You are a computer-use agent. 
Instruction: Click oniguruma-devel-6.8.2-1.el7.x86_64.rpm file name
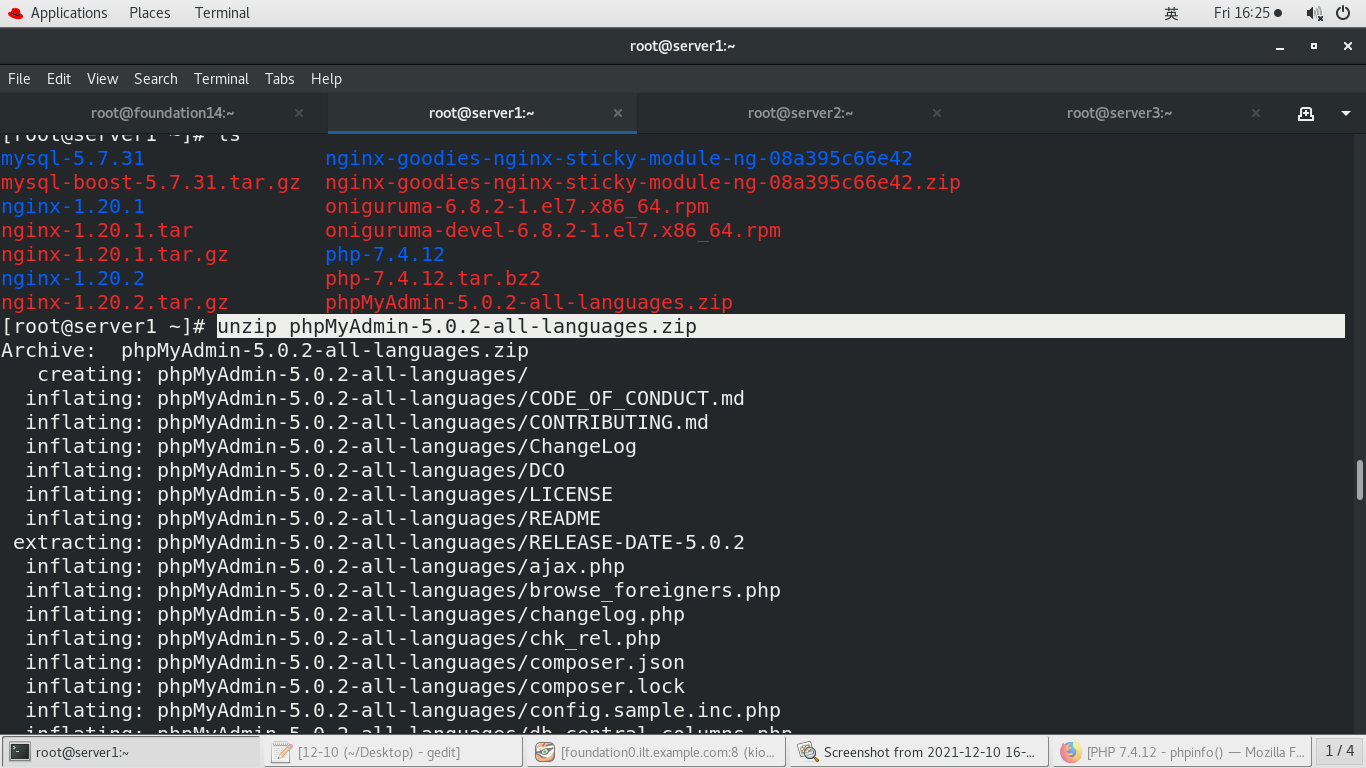(x=553, y=230)
